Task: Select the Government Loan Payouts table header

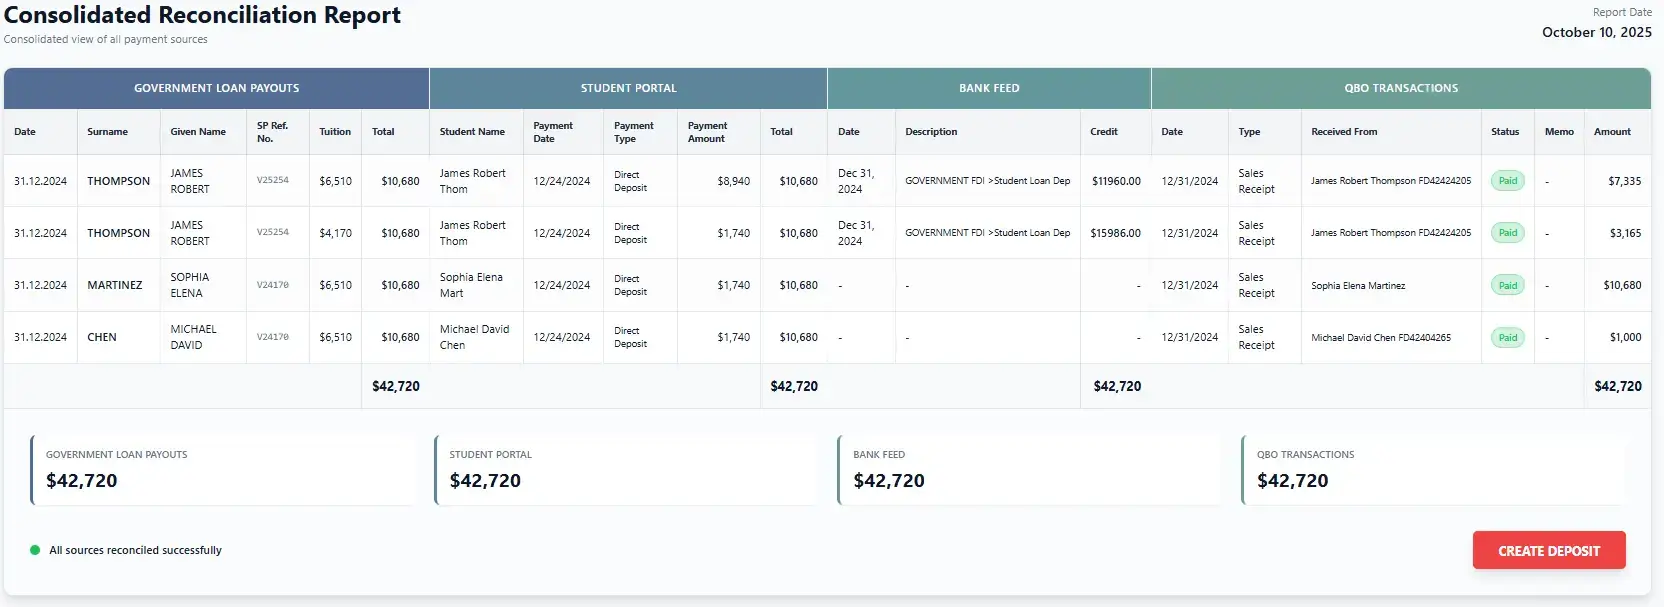Action: [x=217, y=88]
